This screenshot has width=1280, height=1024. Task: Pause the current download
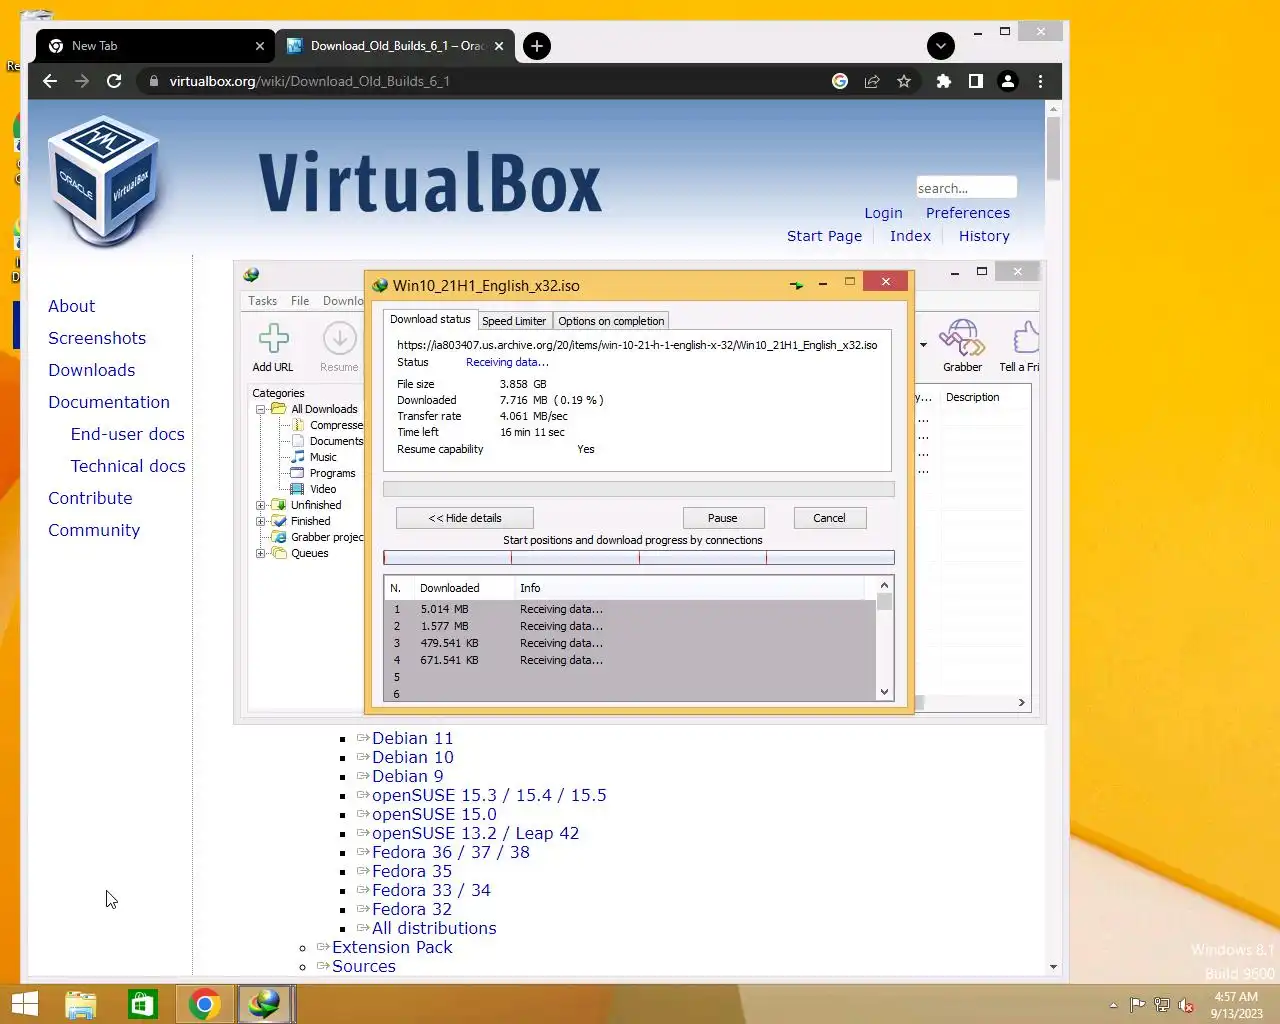point(723,518)
